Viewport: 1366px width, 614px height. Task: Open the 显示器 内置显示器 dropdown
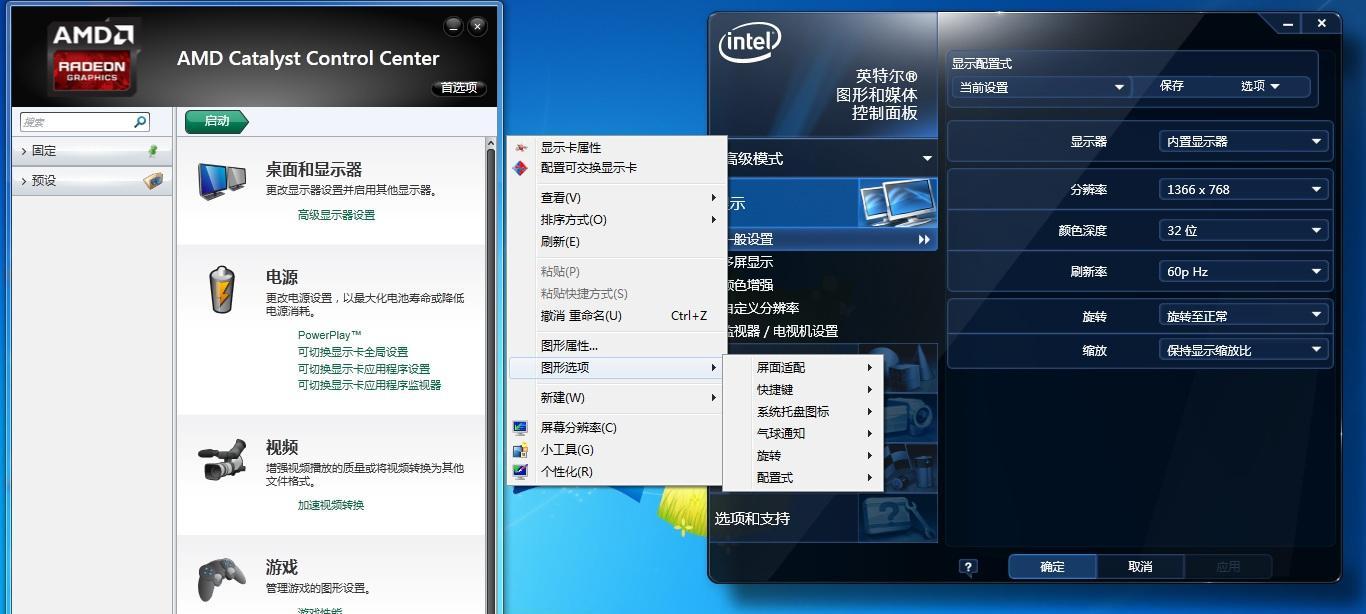(1243, 142)
